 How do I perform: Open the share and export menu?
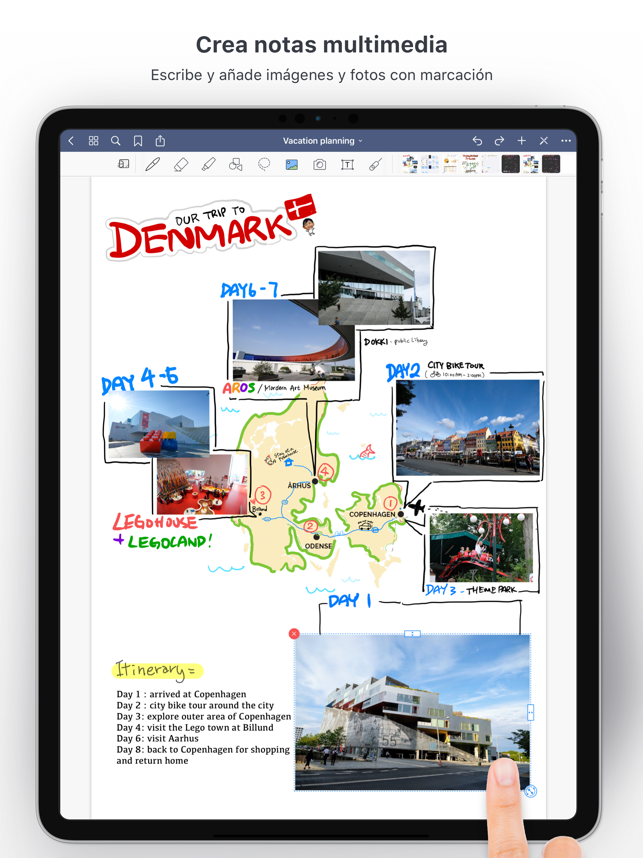coord(160,141)
